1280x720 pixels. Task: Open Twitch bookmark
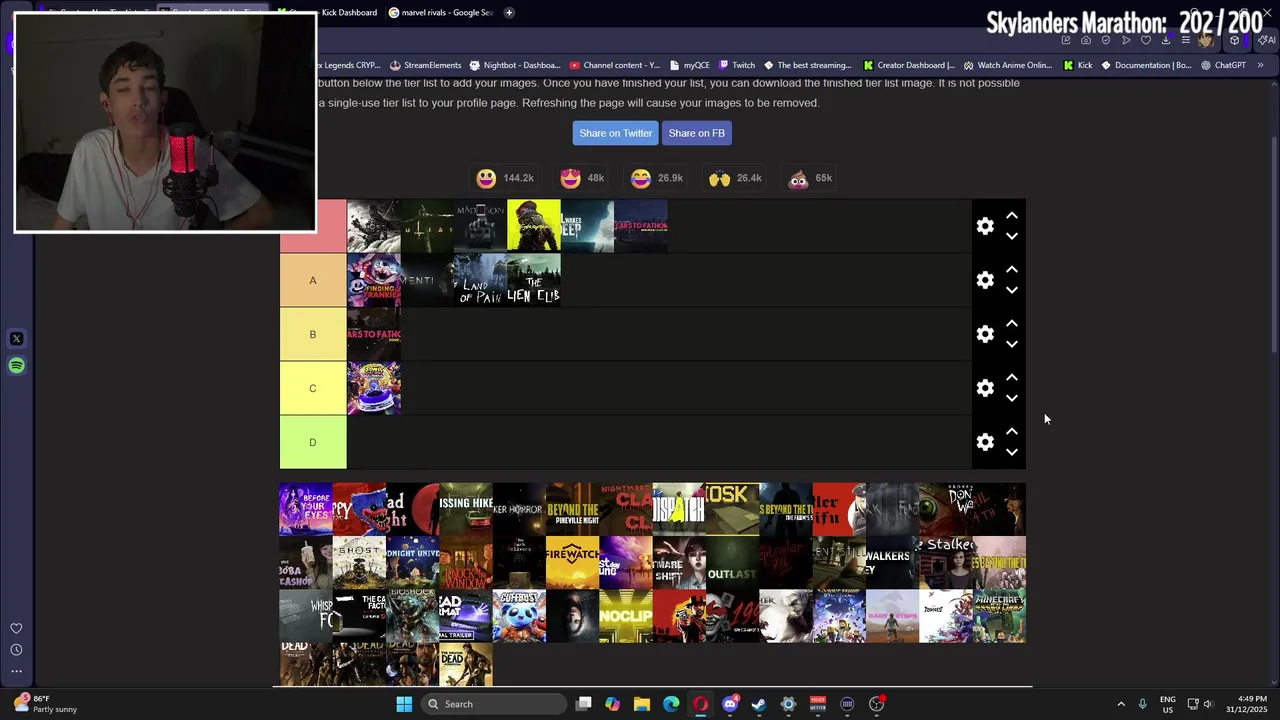[x=737, y=65]
